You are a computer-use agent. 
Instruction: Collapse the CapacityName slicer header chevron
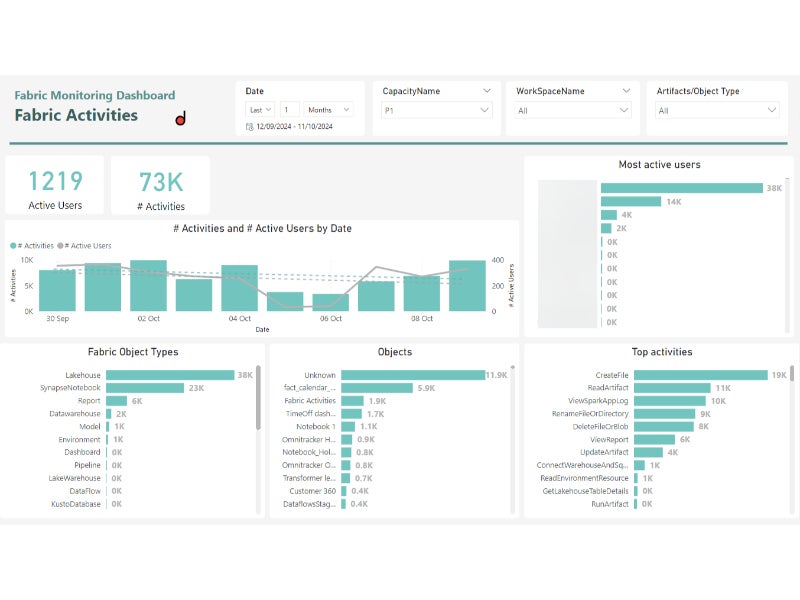click(x=486, y=91)
